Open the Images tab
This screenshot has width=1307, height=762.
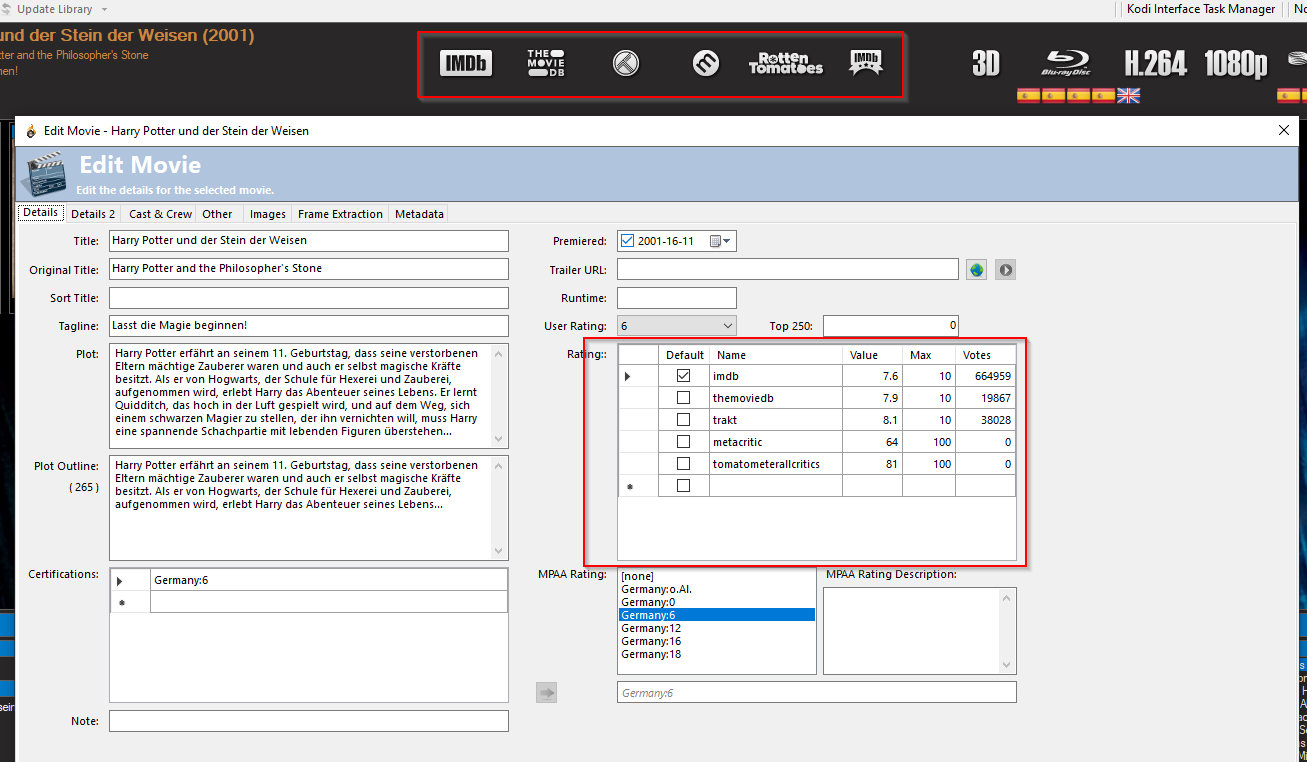coord(268,214)
